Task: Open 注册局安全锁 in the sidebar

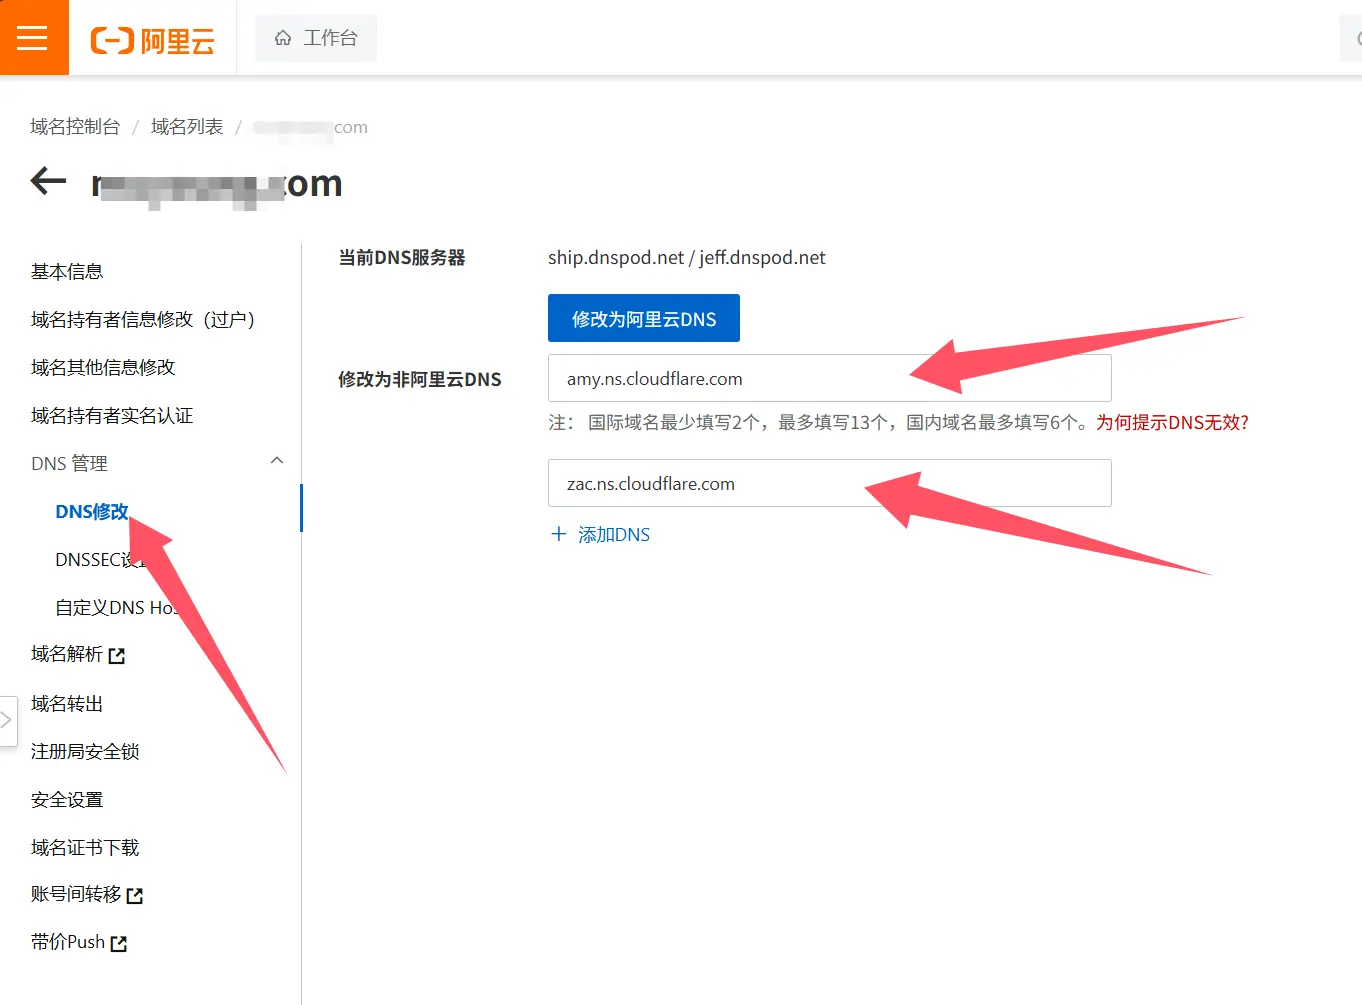Action: click(x=85, y=752)
